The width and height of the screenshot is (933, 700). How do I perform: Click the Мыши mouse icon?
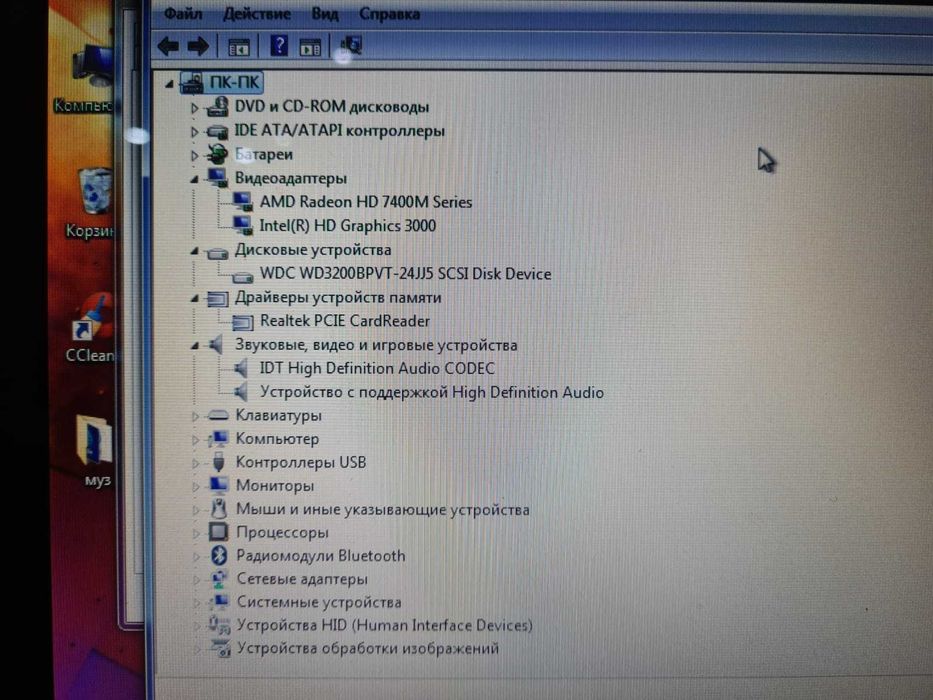219,509
